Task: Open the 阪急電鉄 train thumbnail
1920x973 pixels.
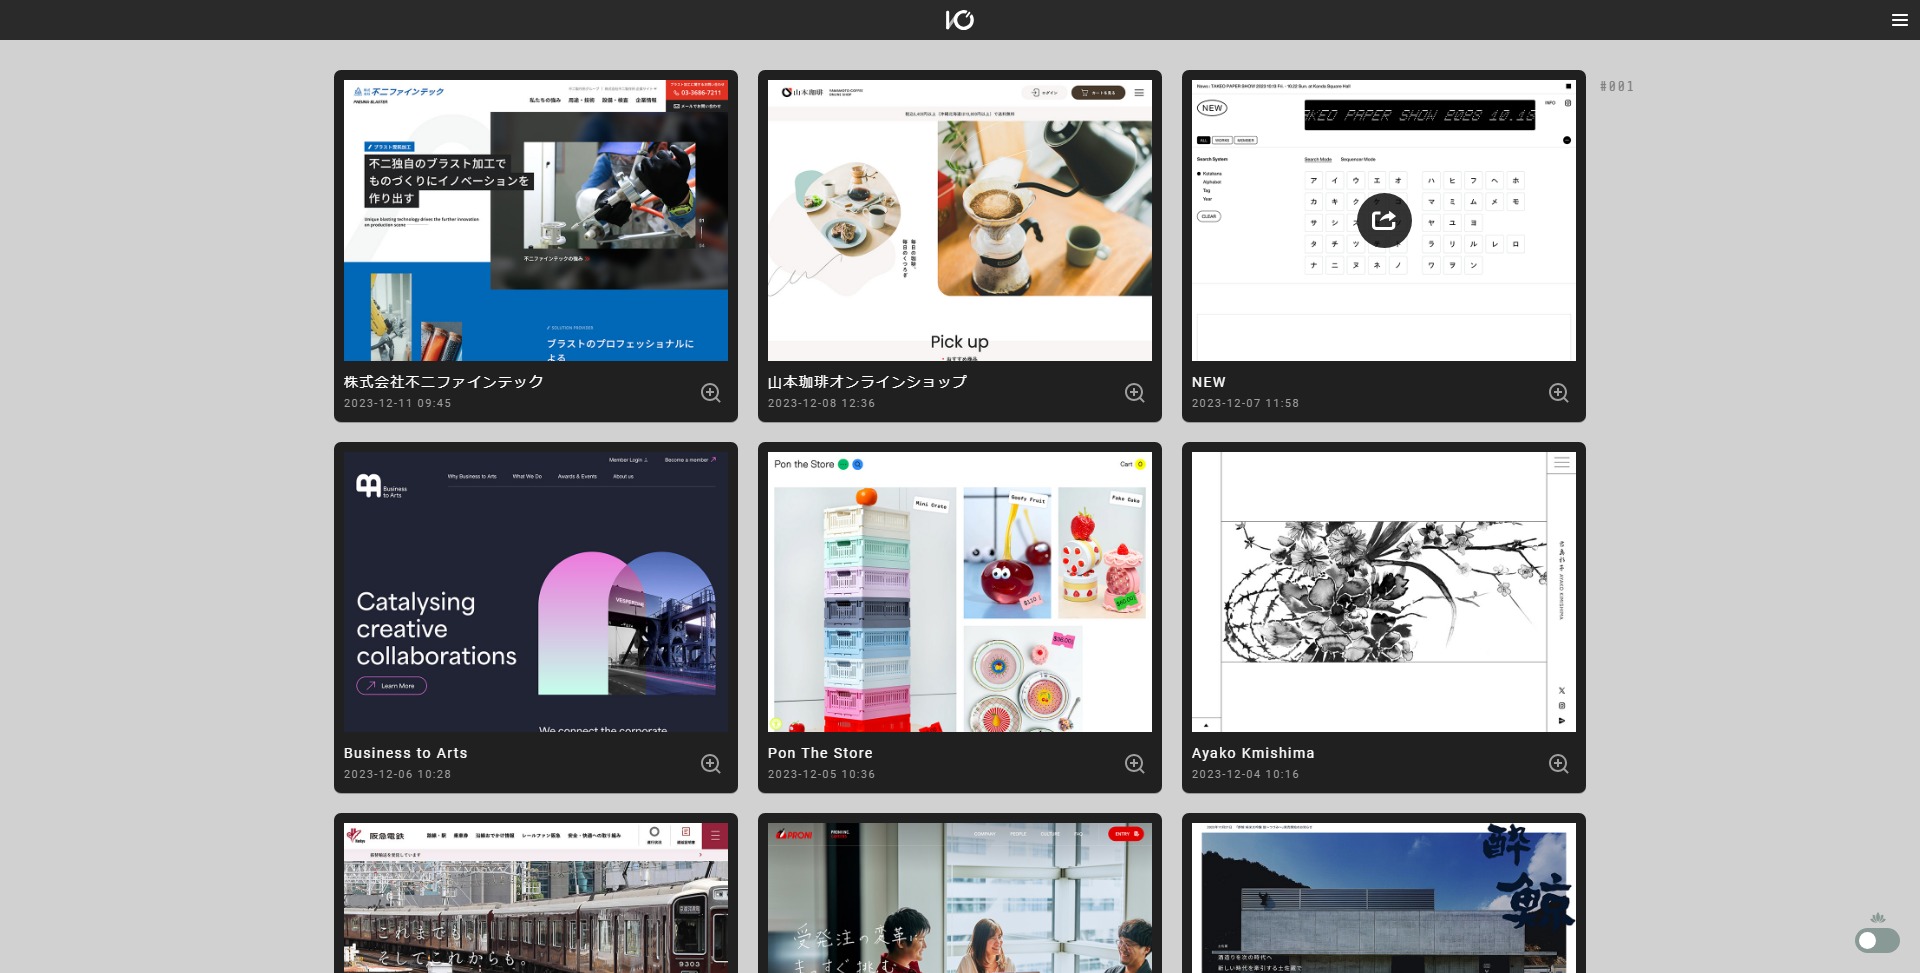Action: pos(536,898)
